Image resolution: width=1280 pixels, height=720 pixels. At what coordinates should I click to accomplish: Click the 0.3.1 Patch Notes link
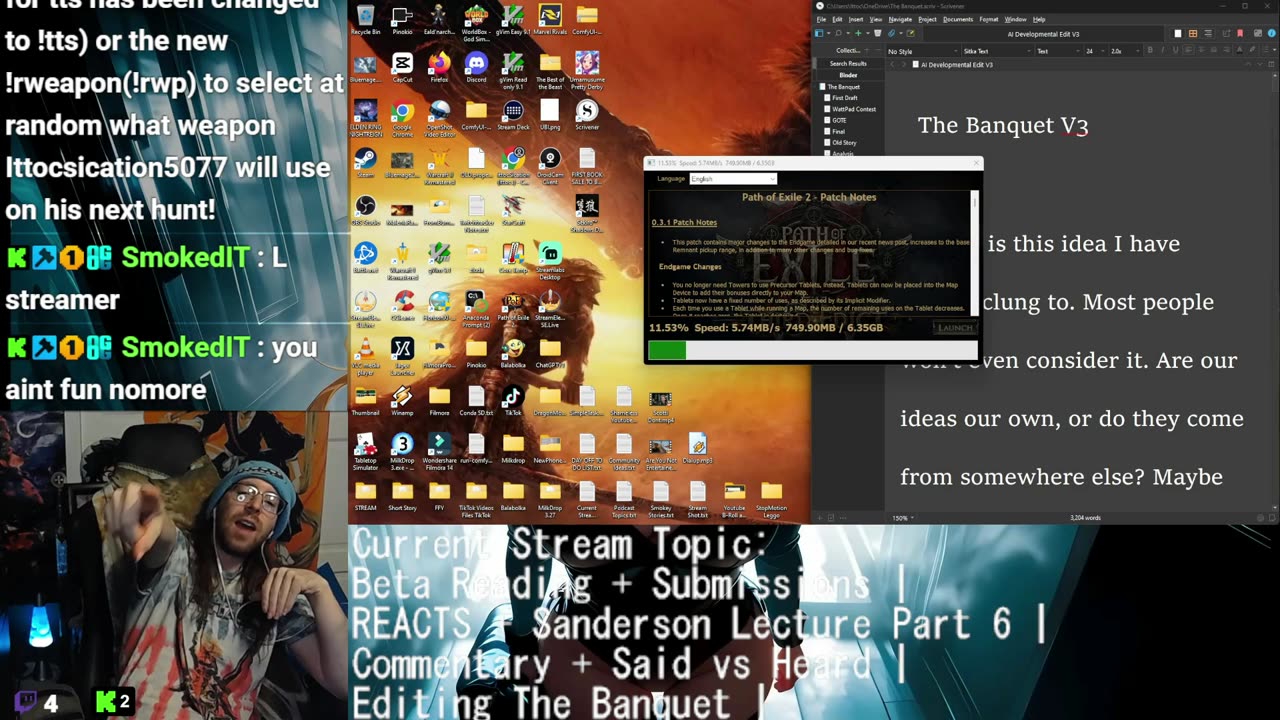[x=684, y=222]
